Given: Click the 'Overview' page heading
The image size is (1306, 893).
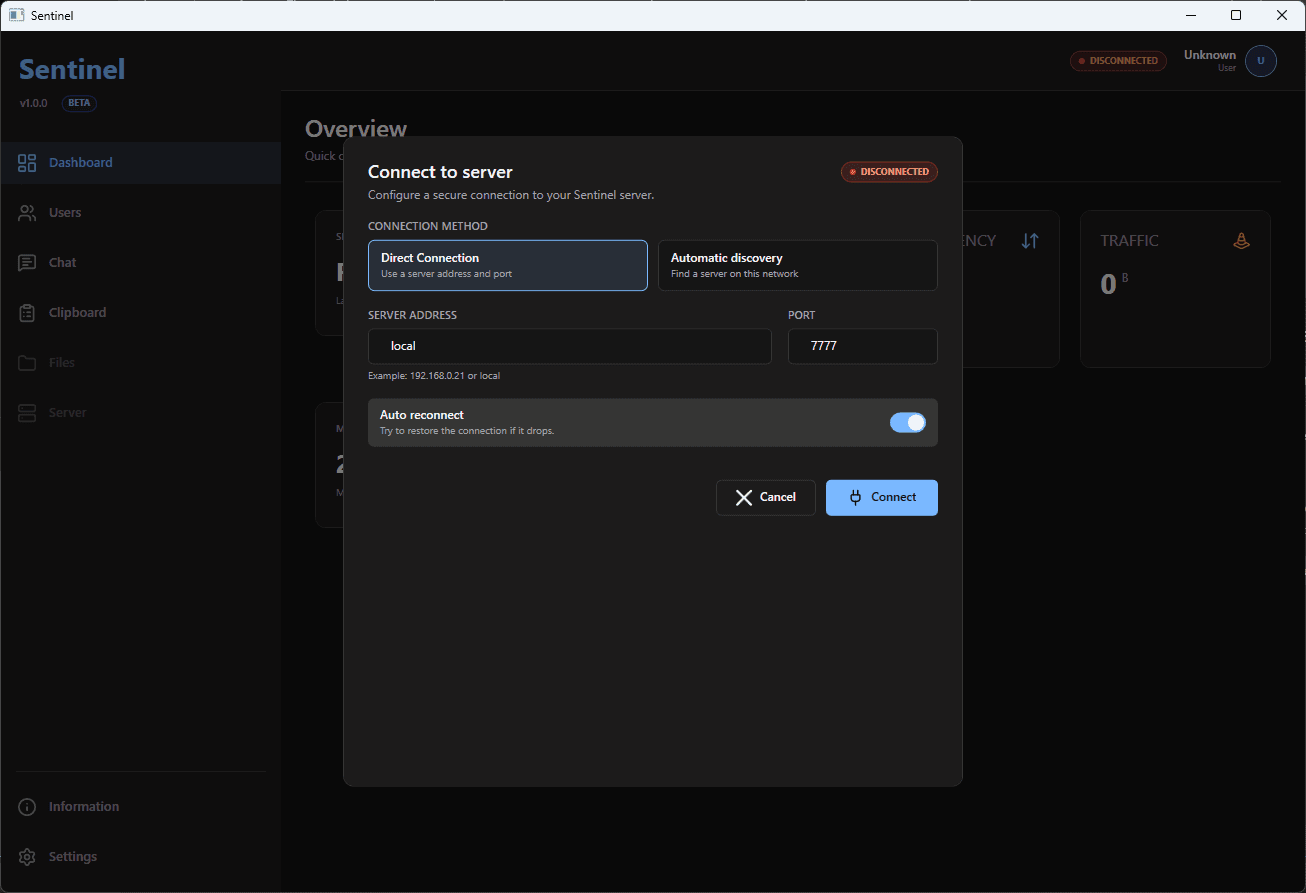Looking at the screenshot, I should tap(356, 129).
